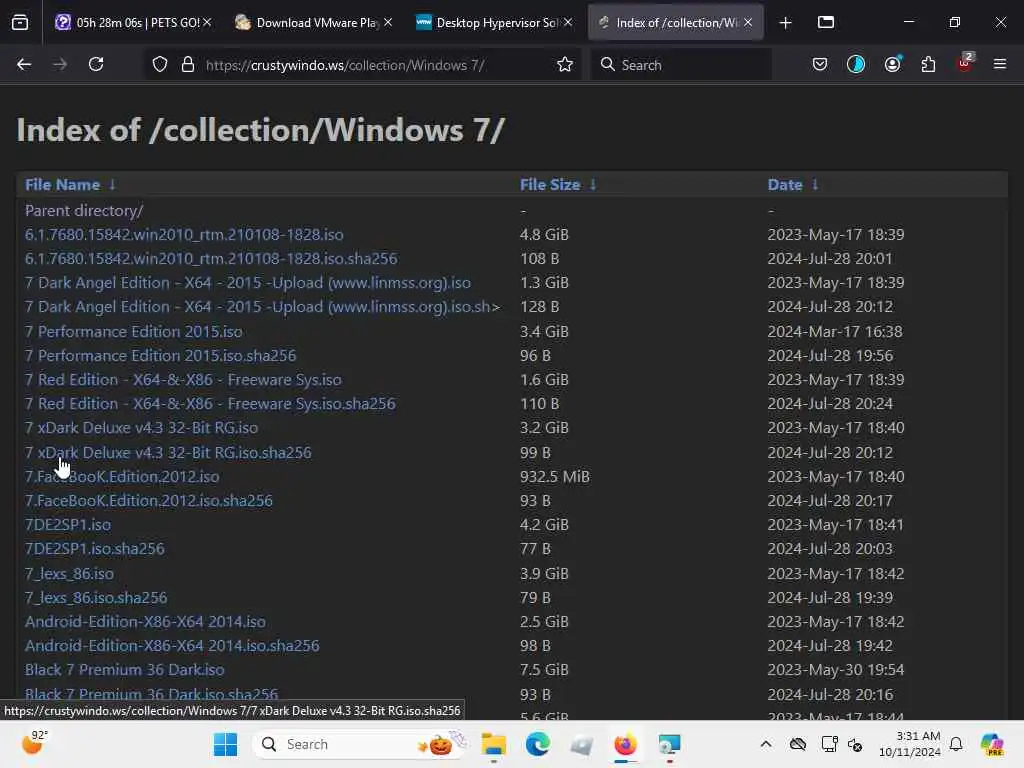Close the Download VMware Player tab
The height and width of the screenshot is (768, 1024).
[x=388, y=22]
